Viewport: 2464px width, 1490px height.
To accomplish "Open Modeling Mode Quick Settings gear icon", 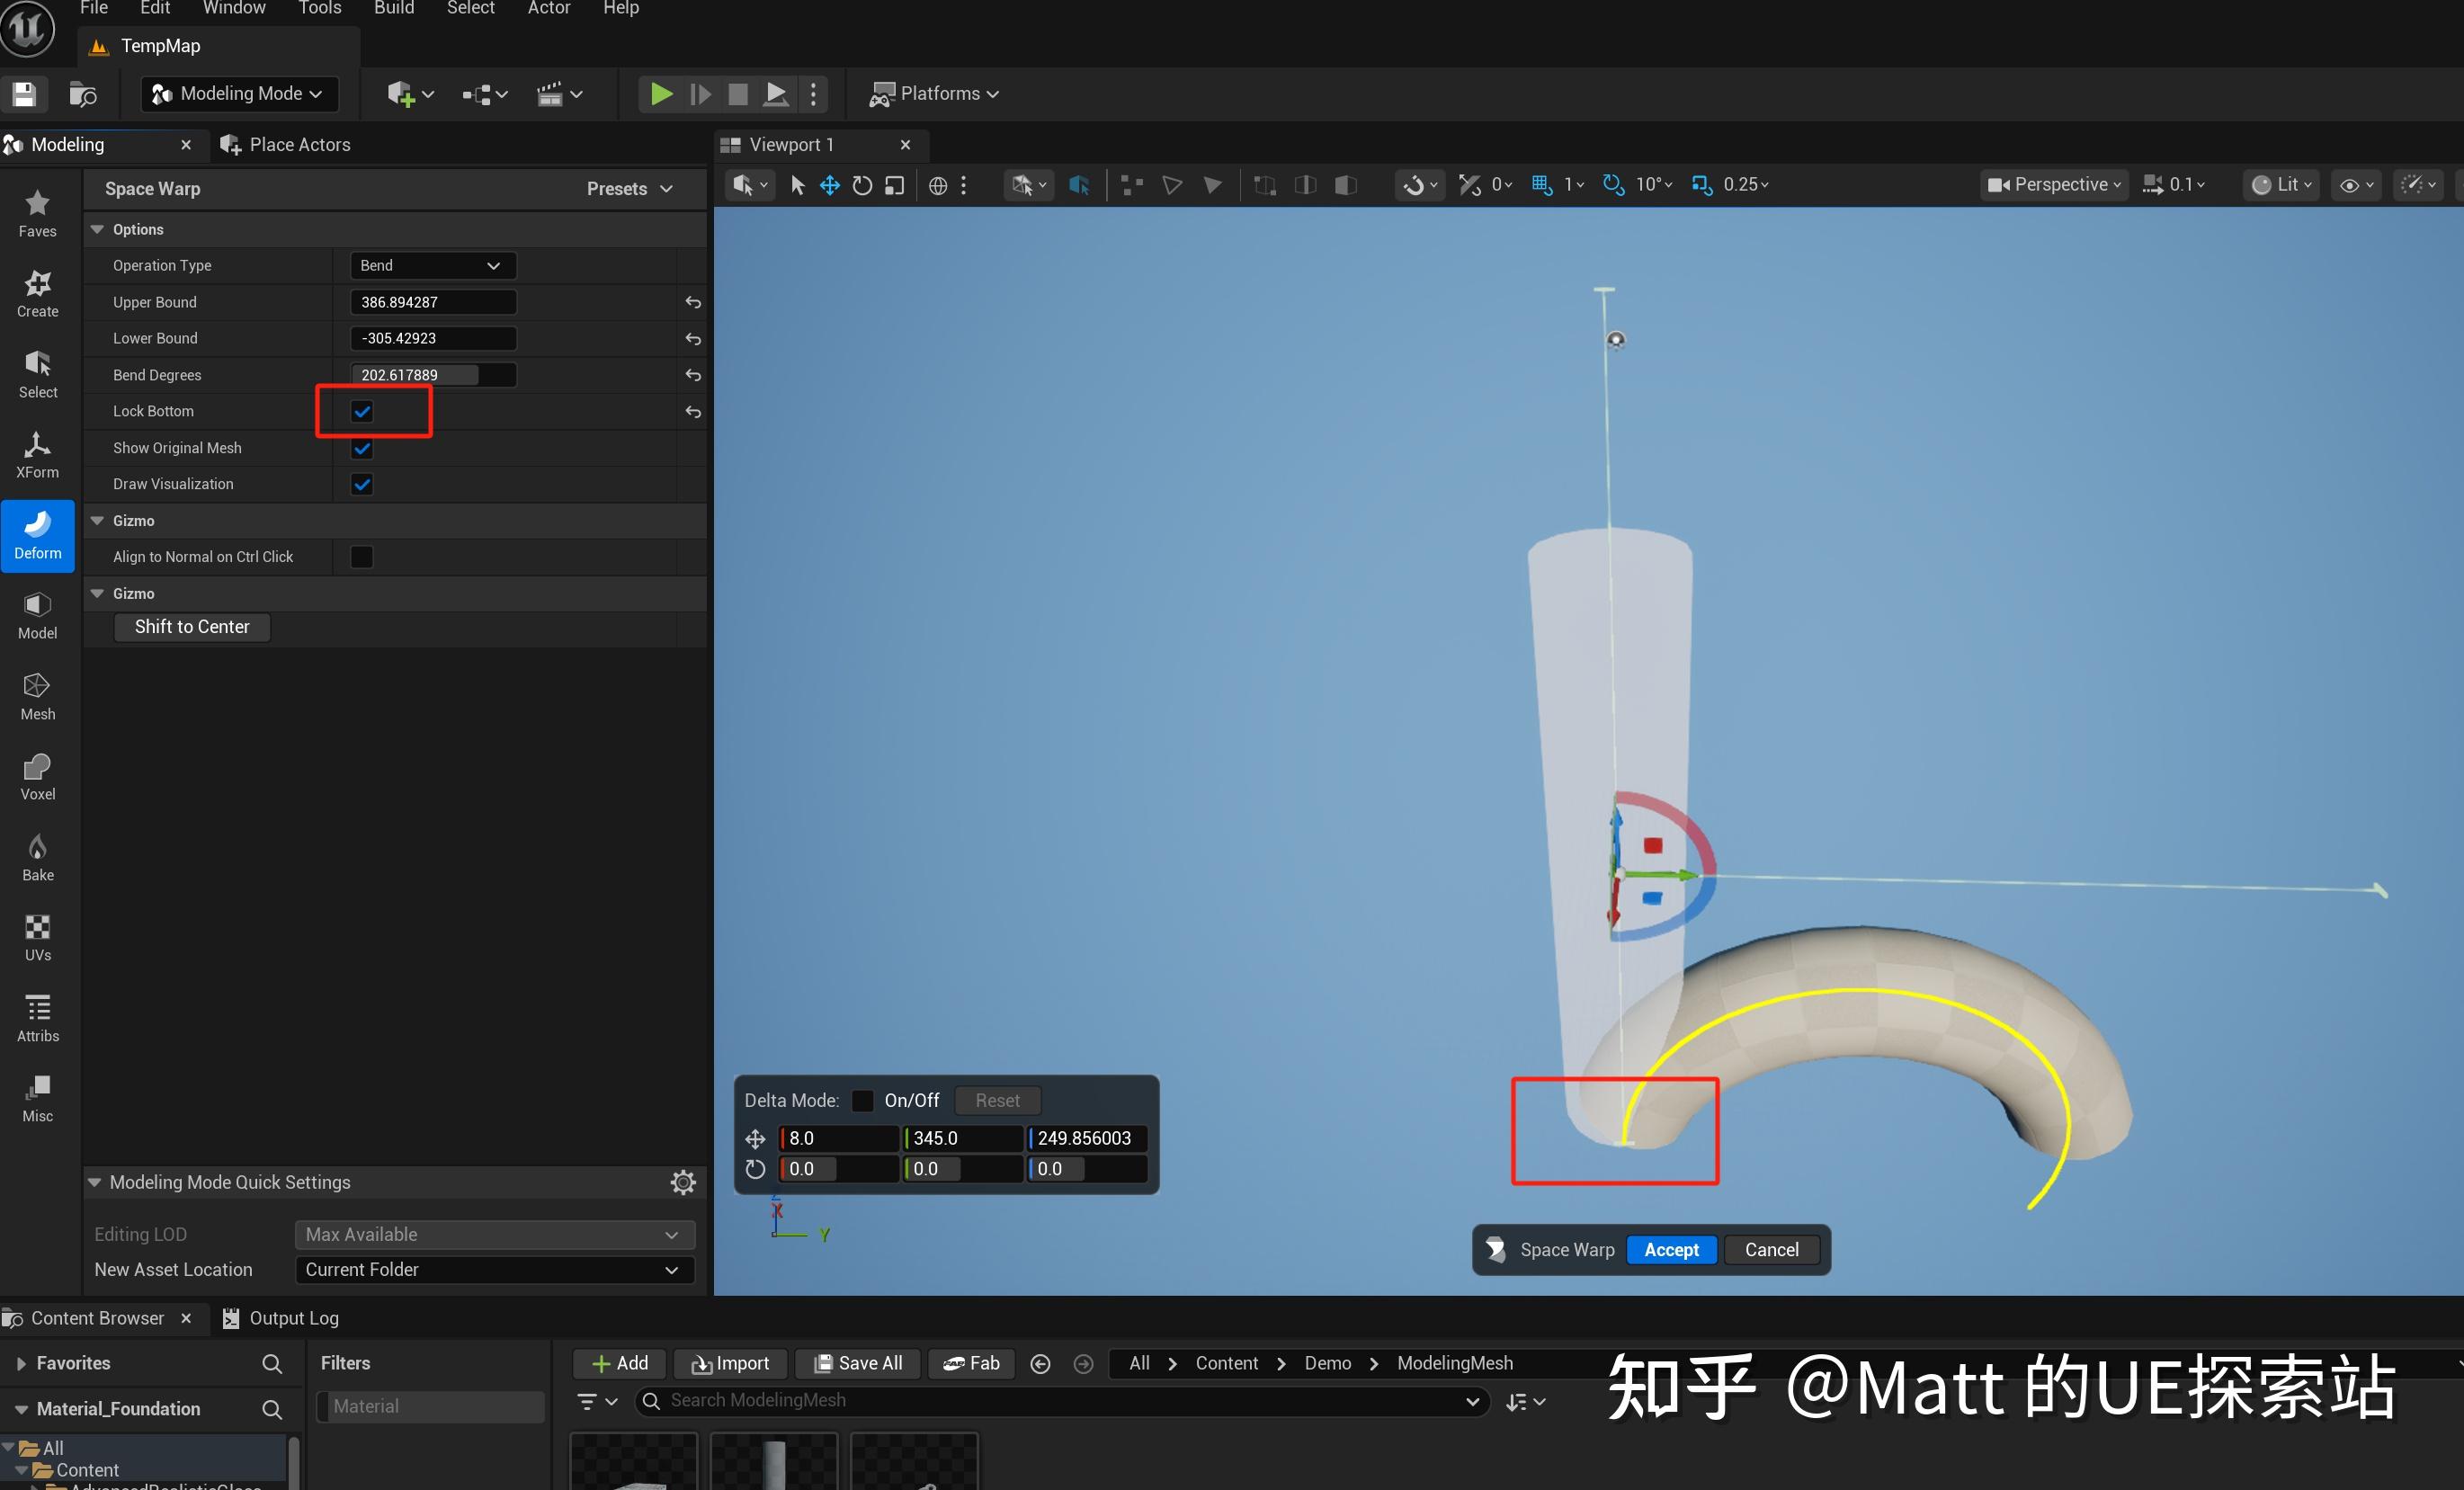I will point(683,1181).
